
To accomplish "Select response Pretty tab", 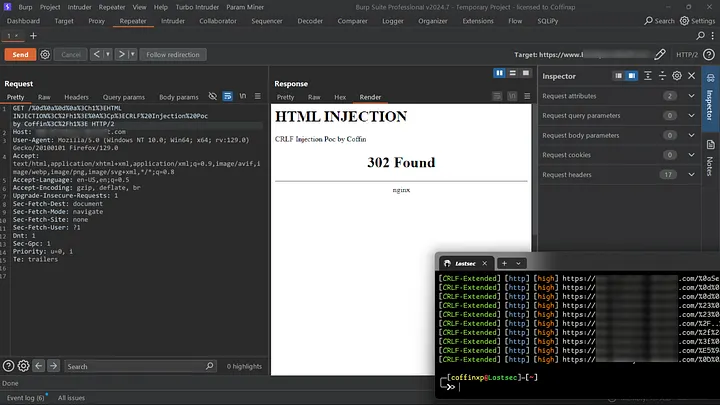I will [285, 97].
